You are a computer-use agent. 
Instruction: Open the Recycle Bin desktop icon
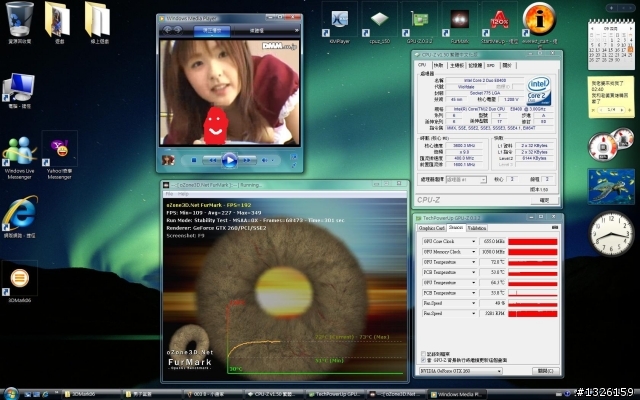pos(20,20)
